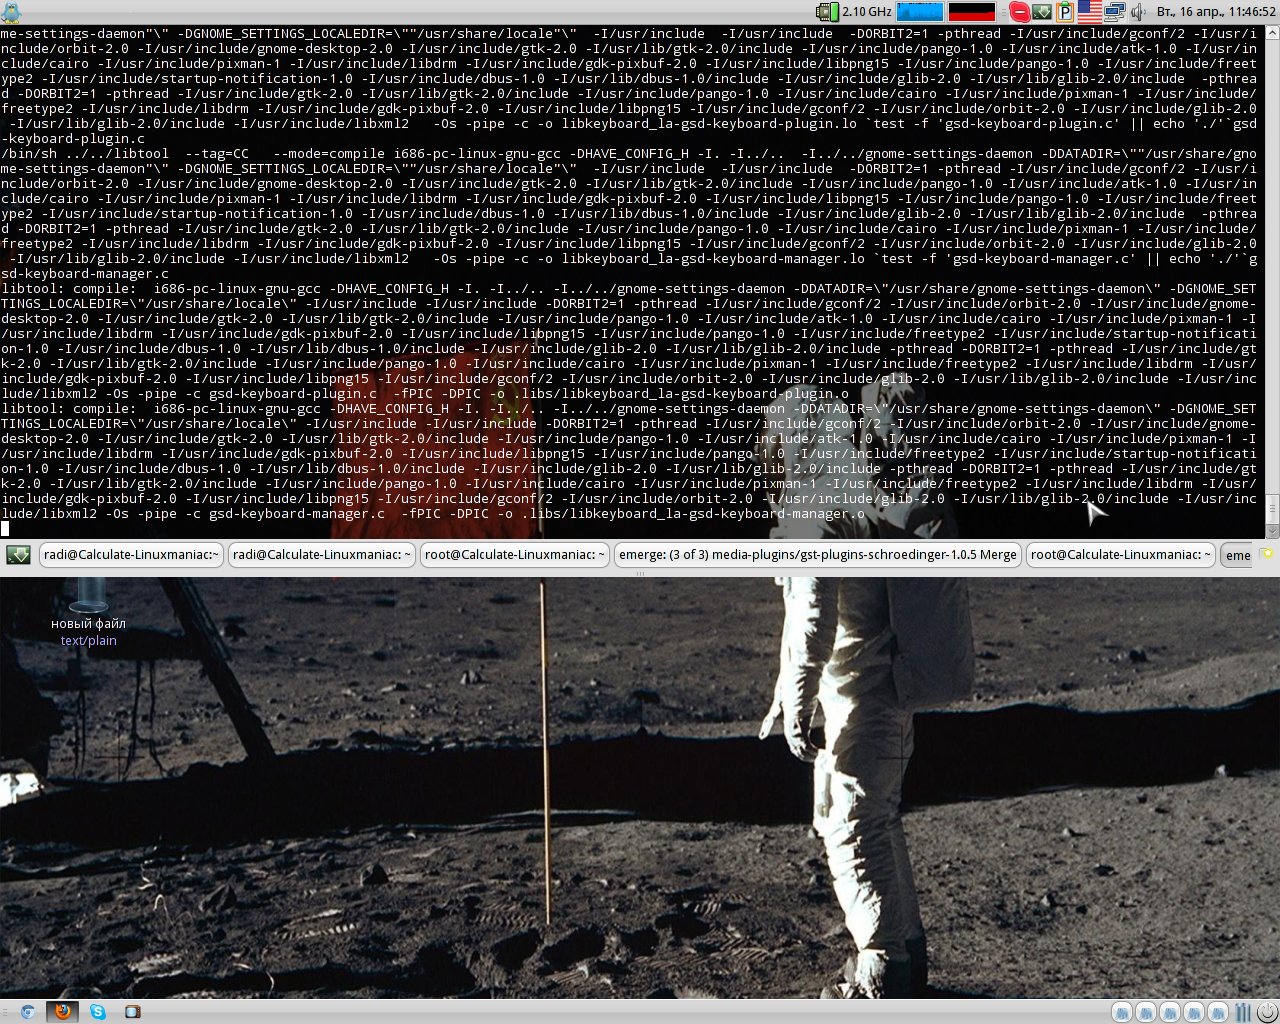The width and height of the screenshot is (1280, 1024).
Task: Open the red-and-black memory usage graph
Action: point(972,11)
